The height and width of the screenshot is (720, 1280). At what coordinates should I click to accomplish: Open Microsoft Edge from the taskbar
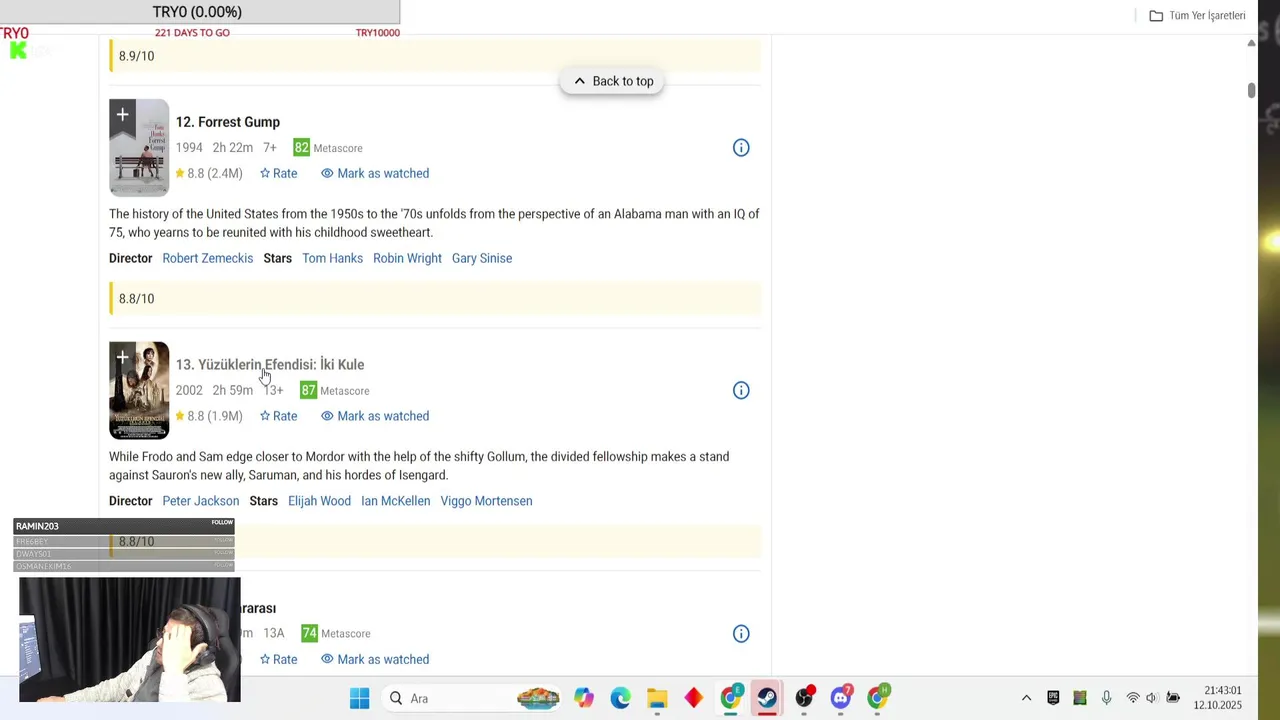click(620, 698)
